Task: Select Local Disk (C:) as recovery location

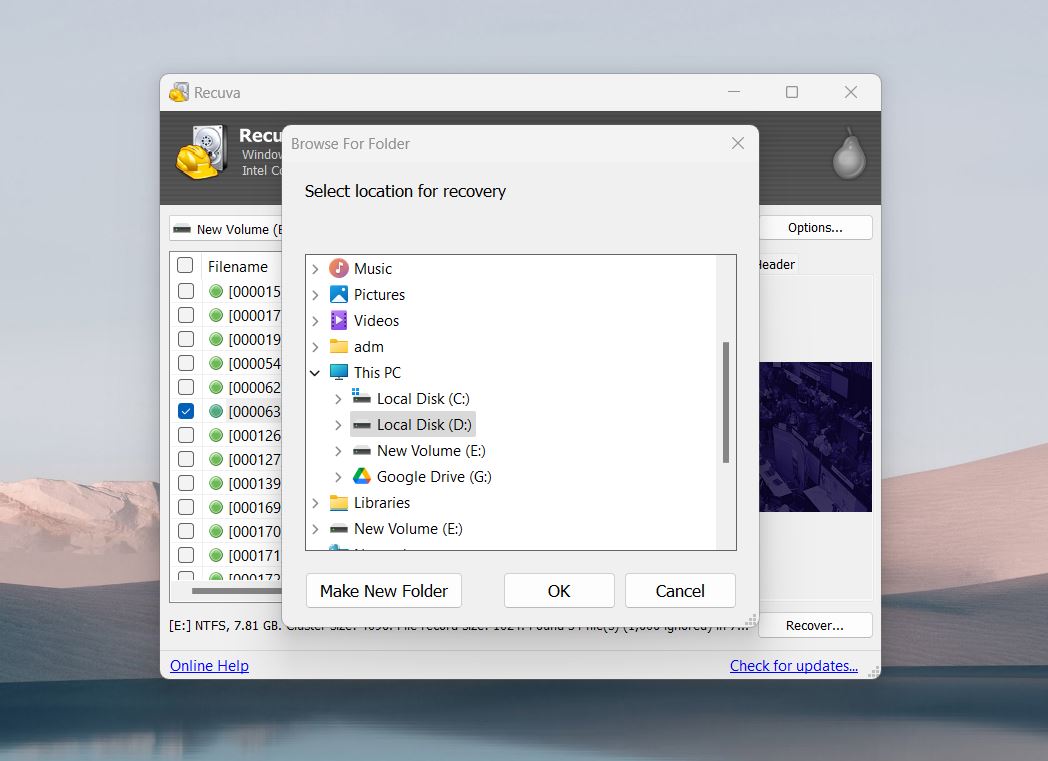Action: coord(423,399)
